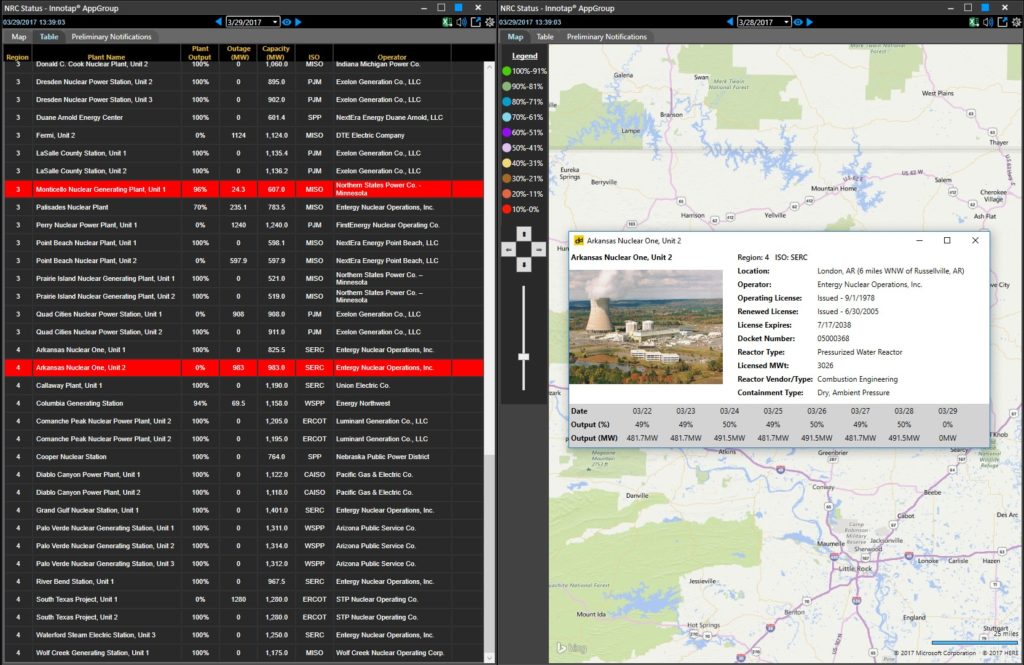Click red 10%-0% legend swatch
Image resolution: width=1024 pixels, height=665 pixels.
tap(507, 210)
